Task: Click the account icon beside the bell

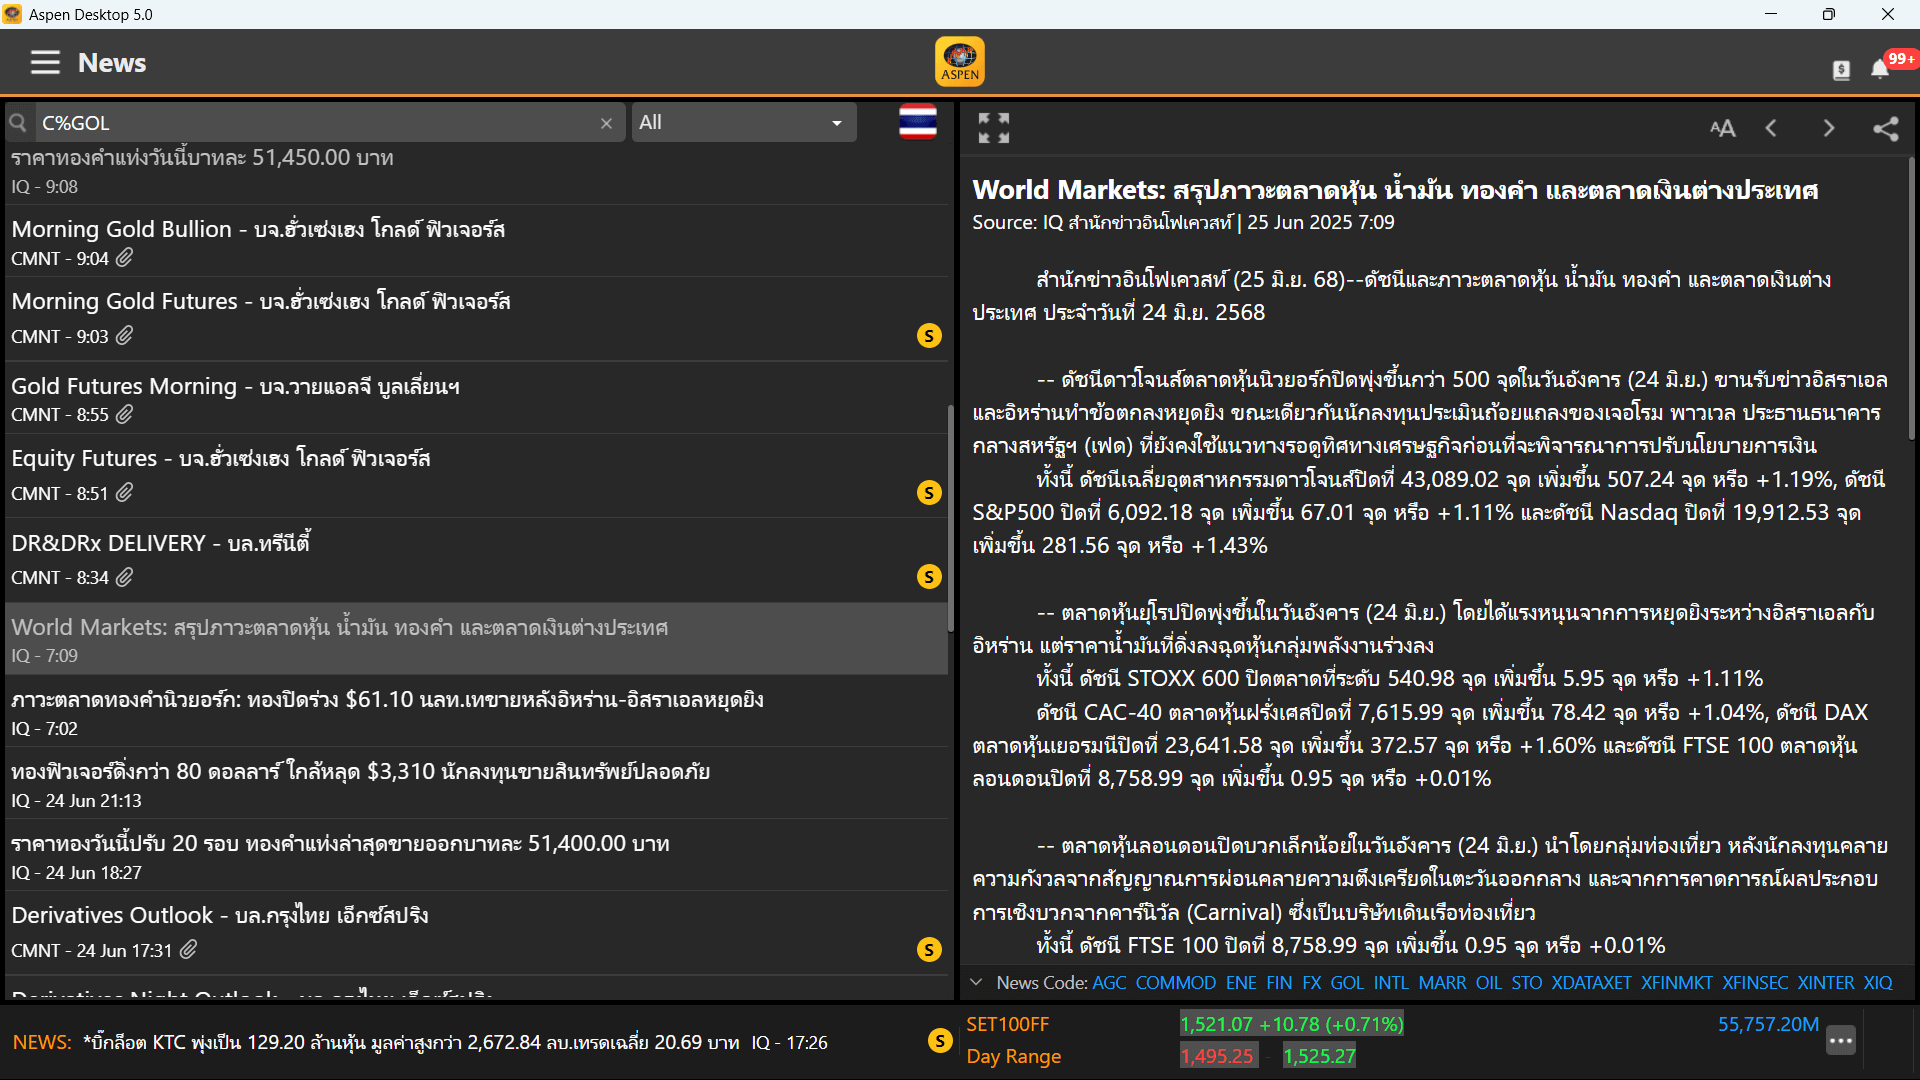Action: pyautogui.click(x=1841, y=69)
